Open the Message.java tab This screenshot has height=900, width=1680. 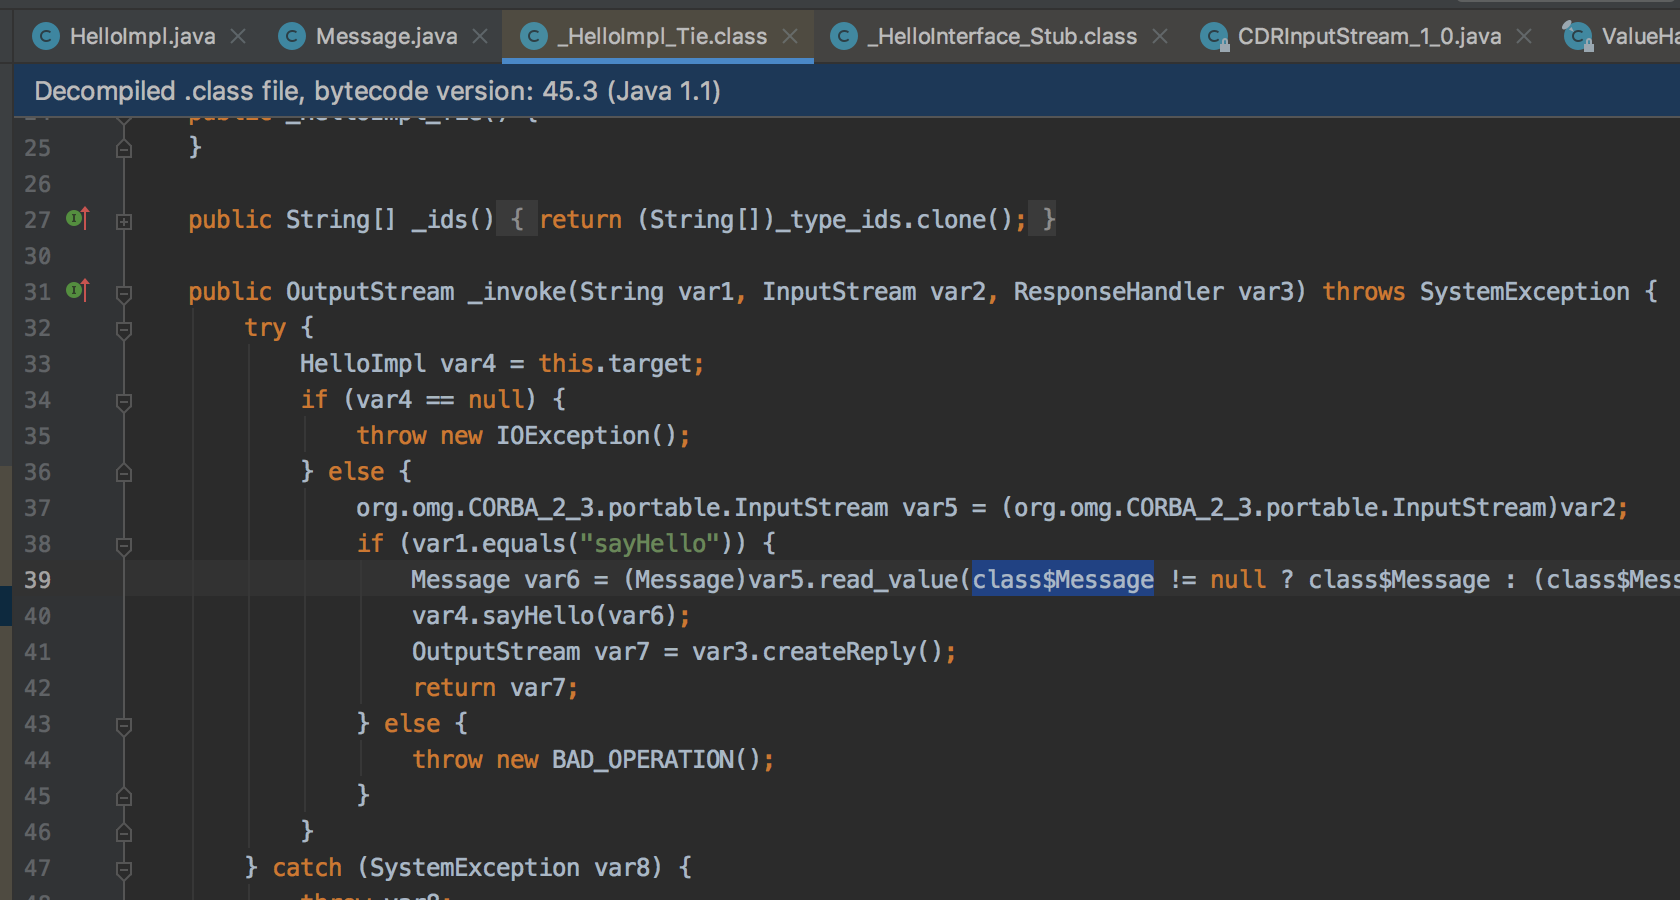pos(386,36)
